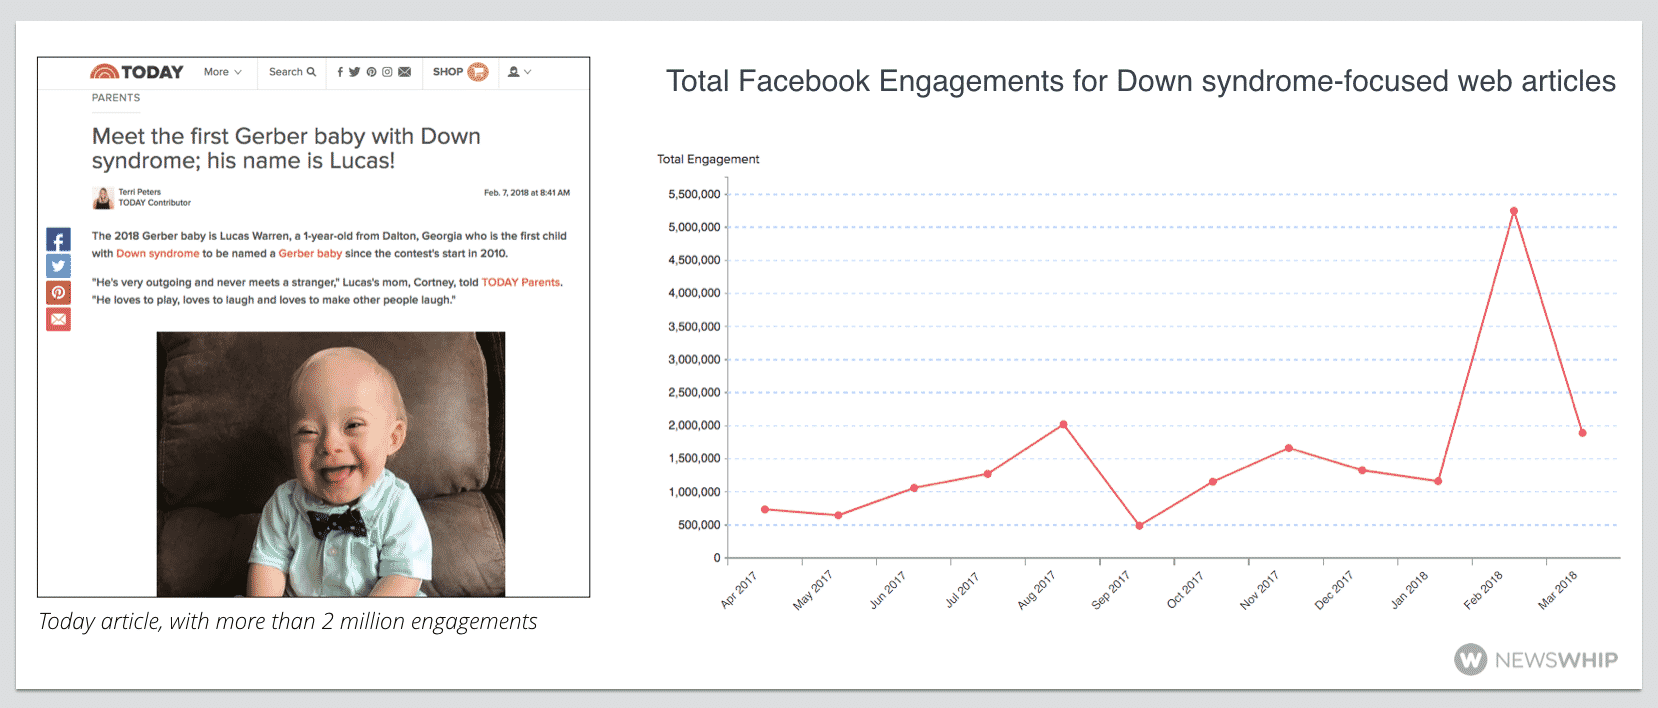The width and height of the screenshot is (1658, 708).
Task: Follow the 'Down syndrome' article link
Action: click(157, 254)
